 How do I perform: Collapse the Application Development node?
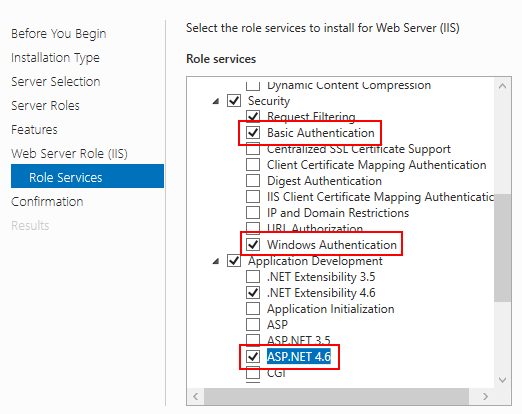[x=216, y=261]
